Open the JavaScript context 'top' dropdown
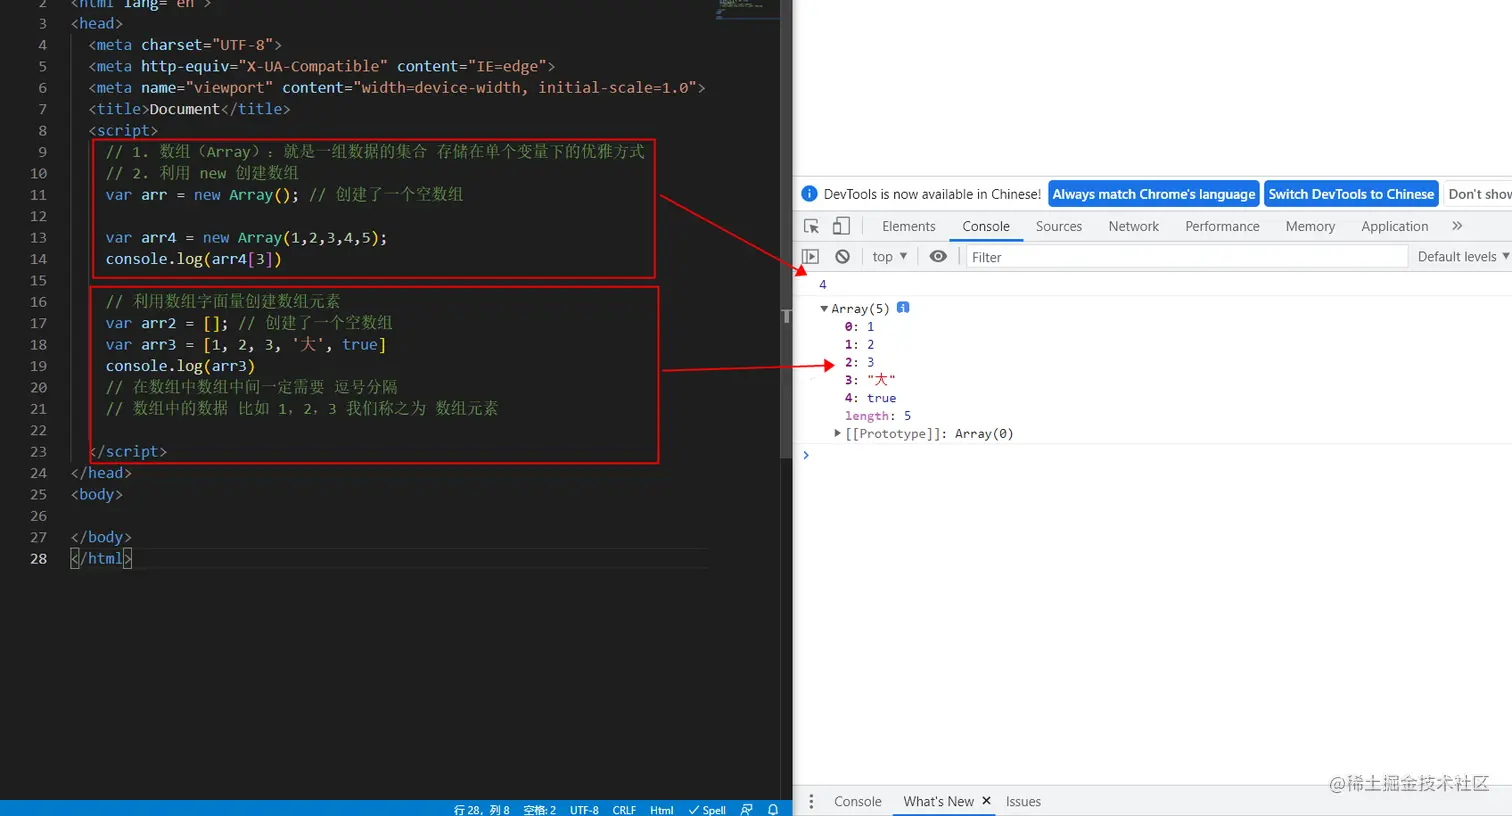 click(889, 257)
